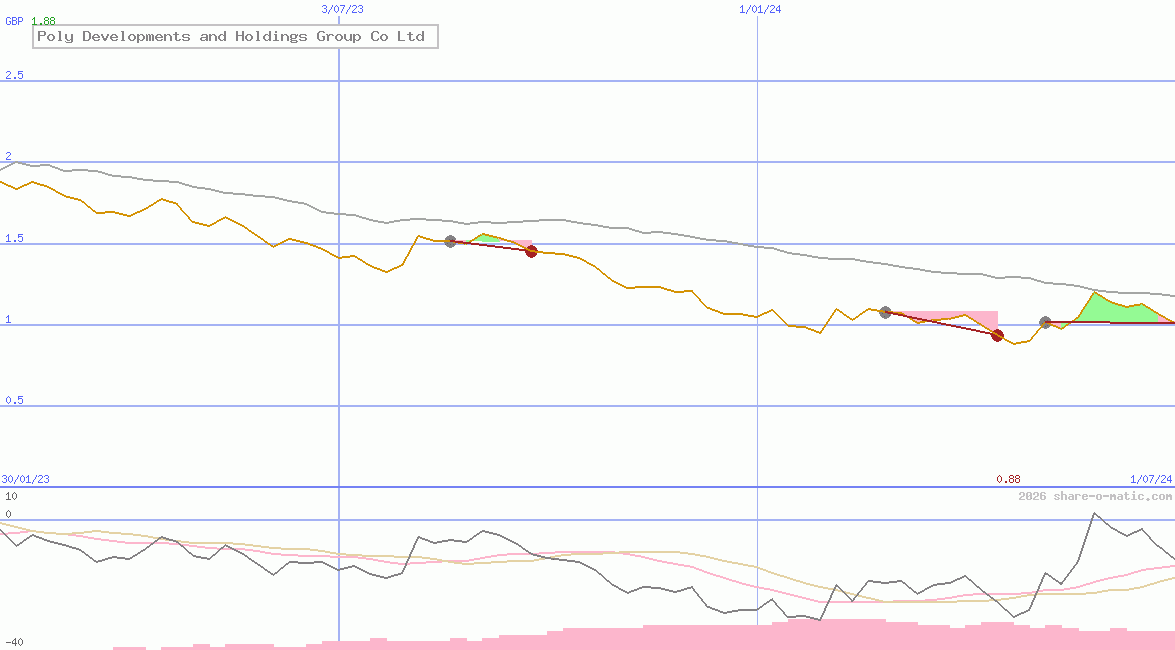Click the large green shaded area at right

[x=1110, y=311]
